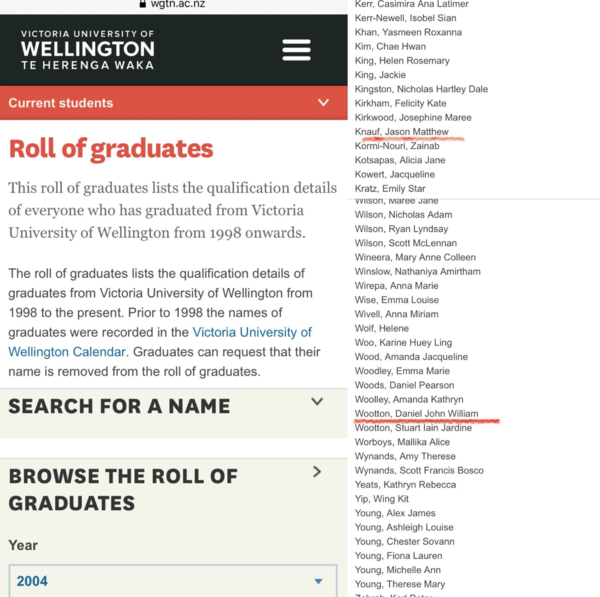Select the name Kratz, Emily Star
The image size is (600, 597).
[x=390, y=188]
